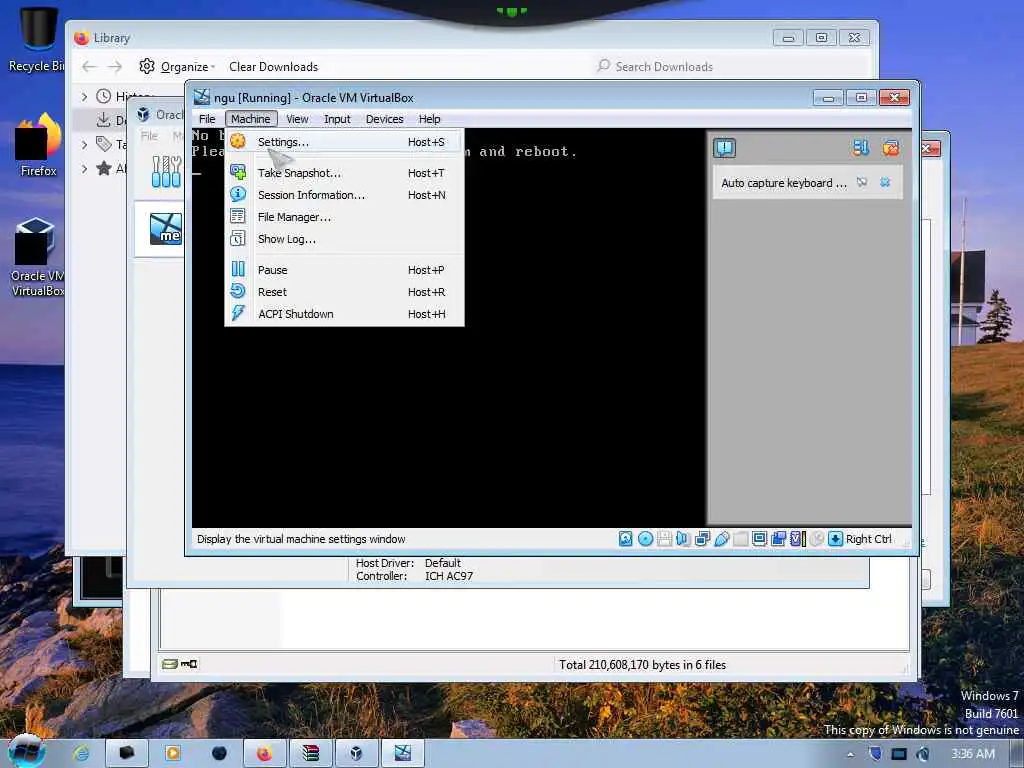Dismiss the Auto capture keyboard notification

[885, 182]
